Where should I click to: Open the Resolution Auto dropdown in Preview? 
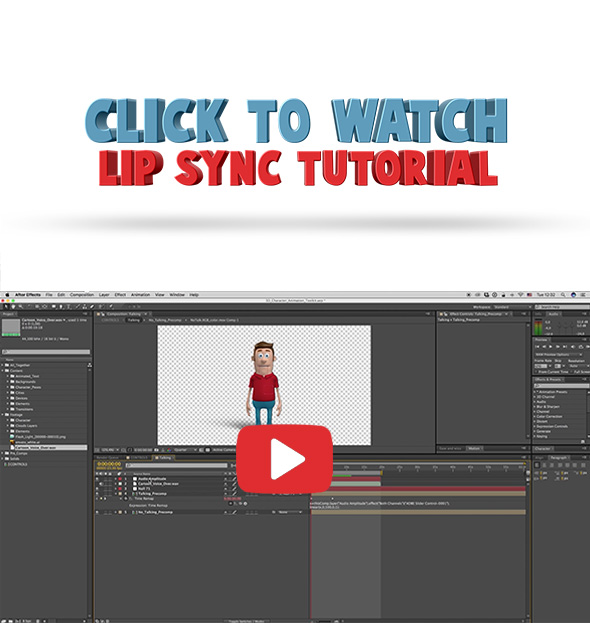[x=579, y=366]
